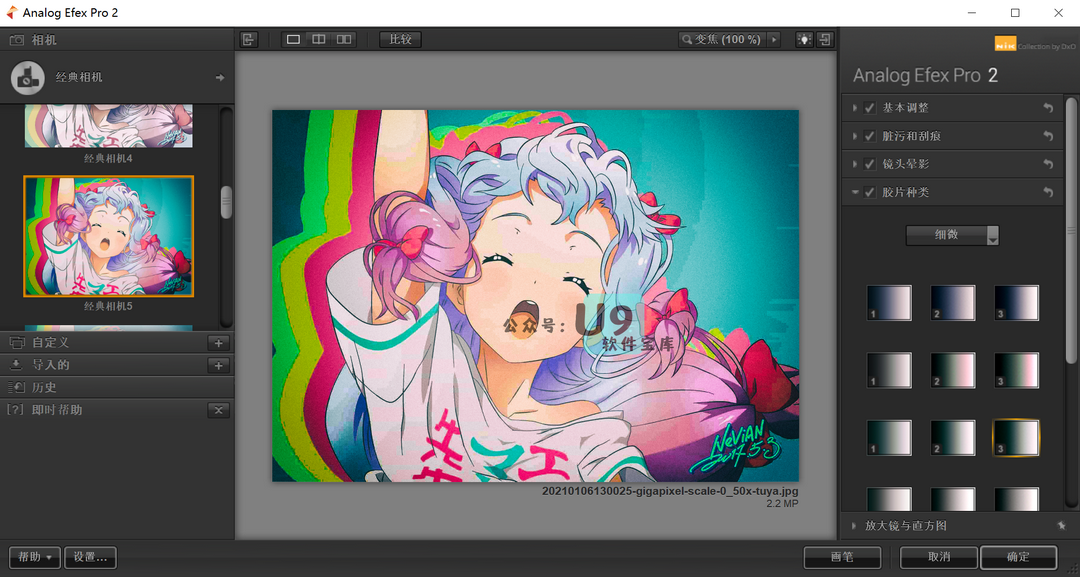Image resolution: width=1080 pixels, height=577 pixels.
Task: Open the 细微 film type dropdown
Action: coord(952,235)
